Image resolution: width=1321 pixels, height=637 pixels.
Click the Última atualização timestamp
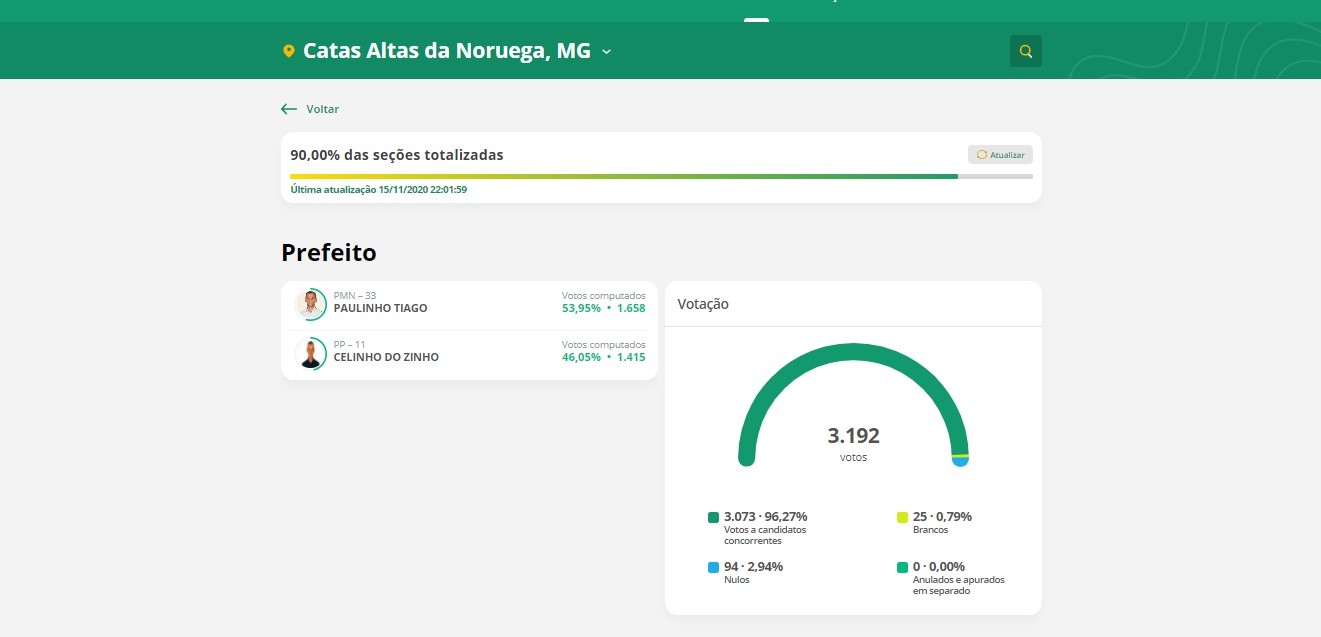(379, 189)
